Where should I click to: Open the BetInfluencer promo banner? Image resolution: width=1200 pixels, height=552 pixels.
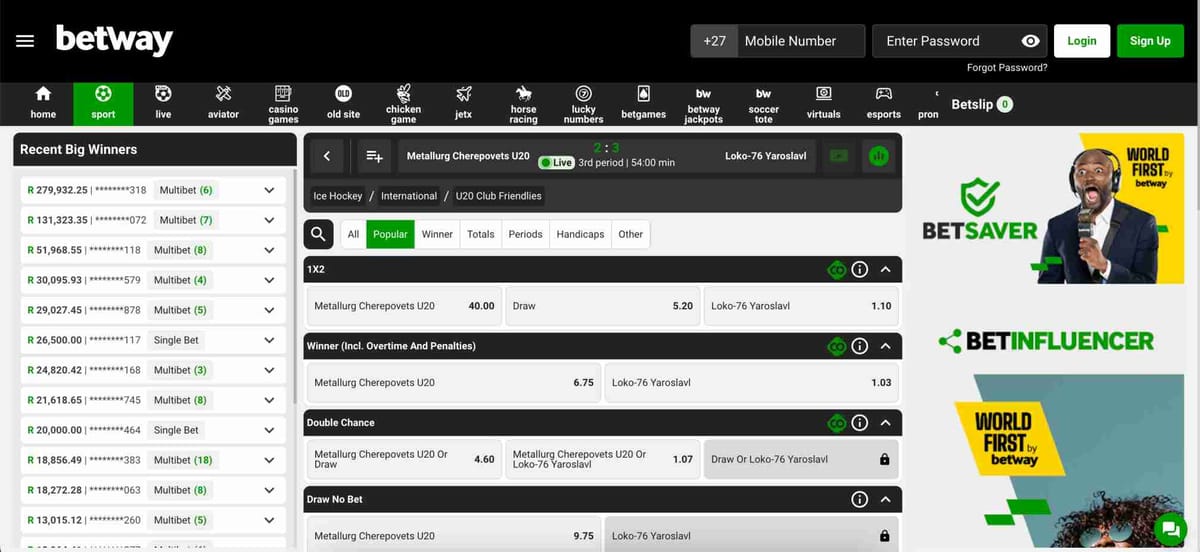1047,340
